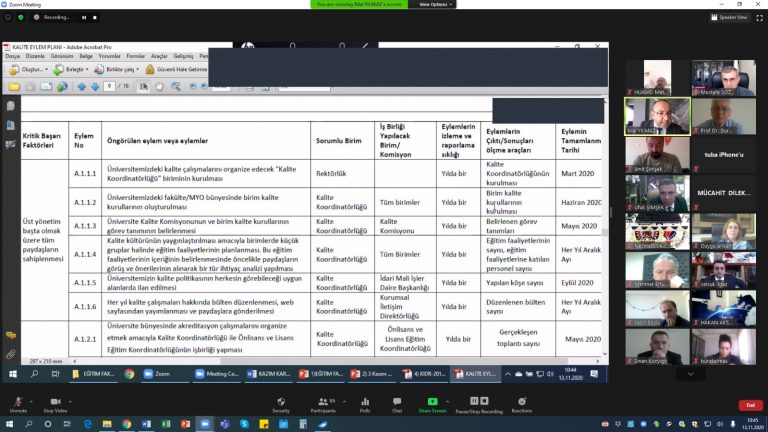
Task: Open the Yorumlar menu
Action: (x=109, y=56)
